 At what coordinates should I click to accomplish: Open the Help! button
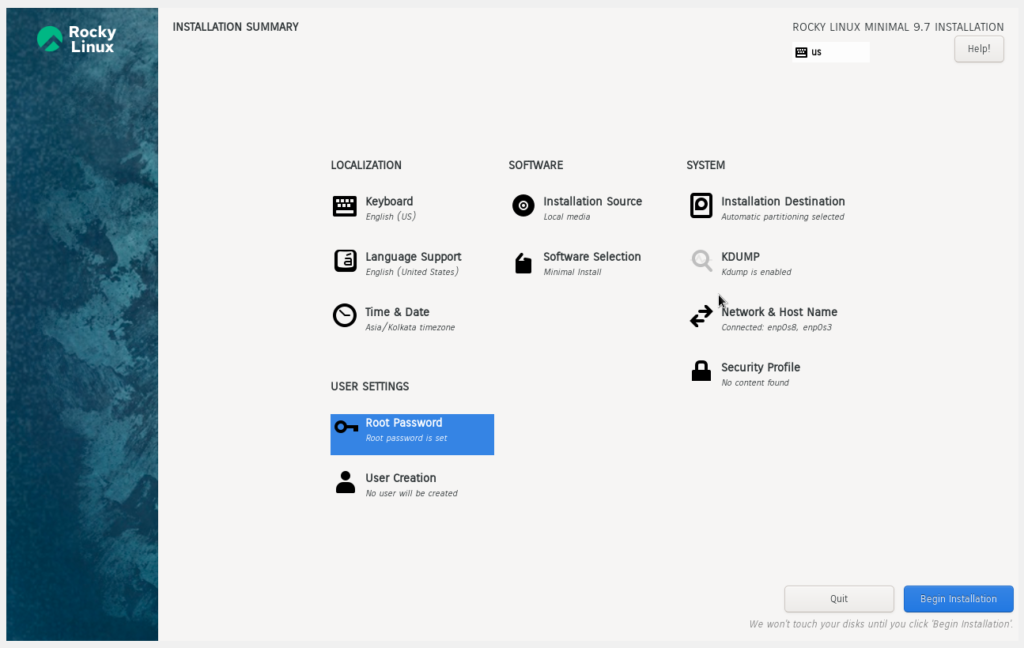(978, 48)
